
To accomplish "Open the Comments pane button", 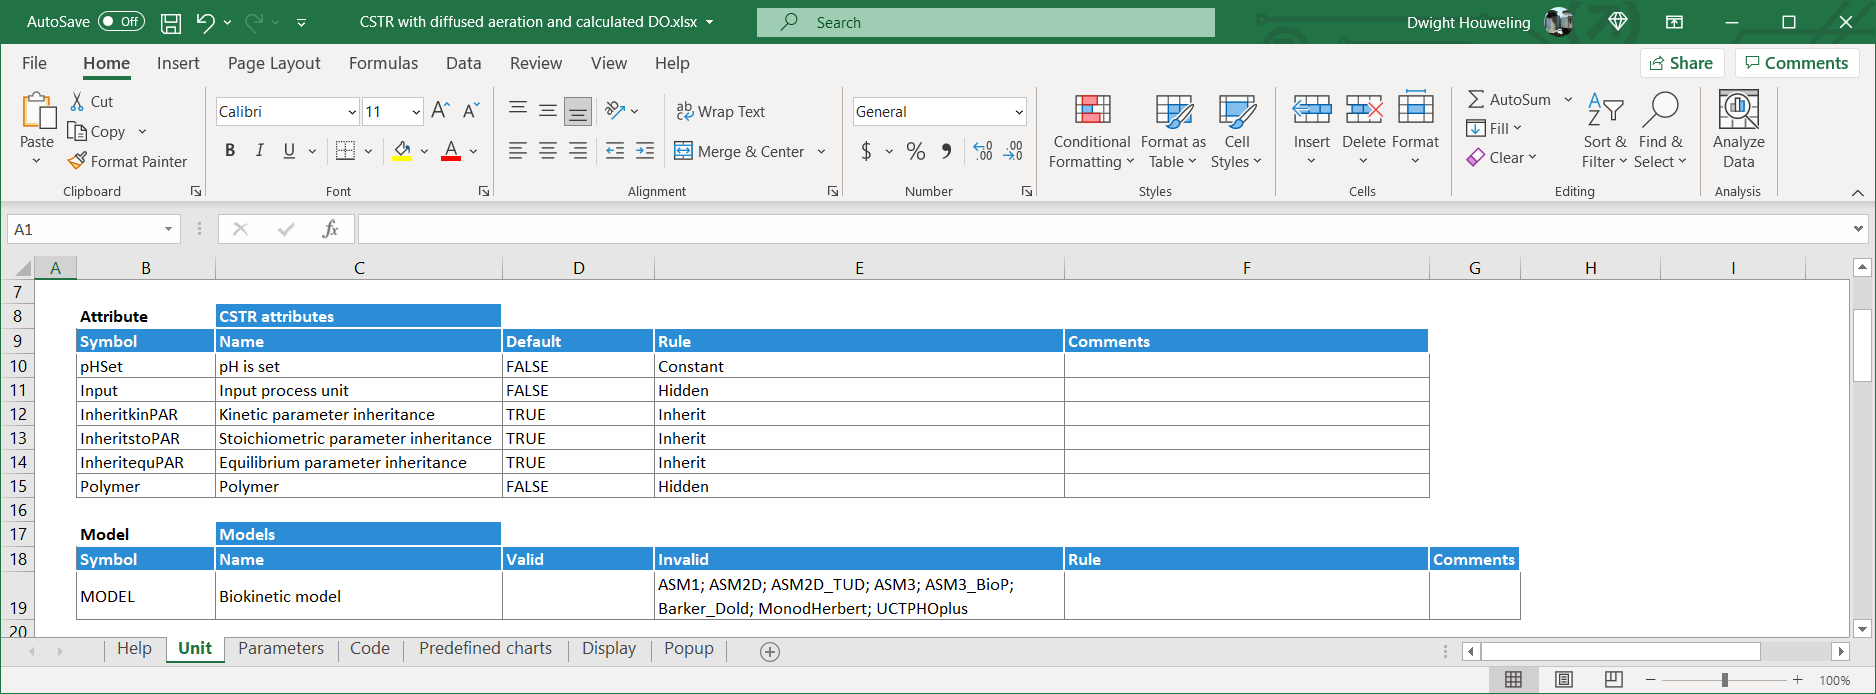I will click(1796, 63).
